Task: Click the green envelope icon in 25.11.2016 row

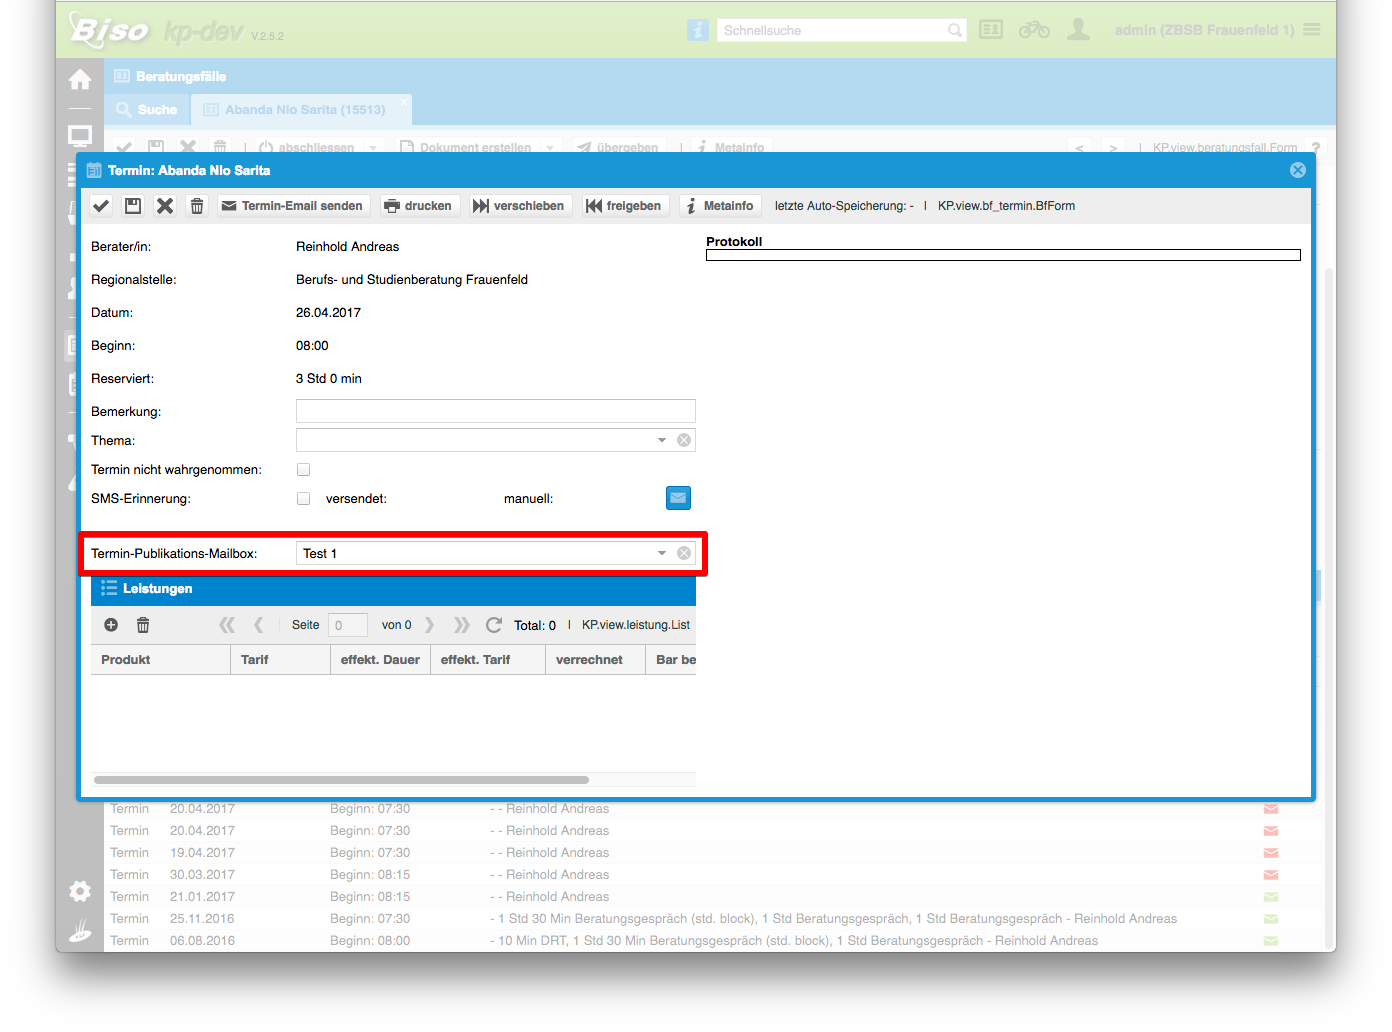Action: (1271, 919)
